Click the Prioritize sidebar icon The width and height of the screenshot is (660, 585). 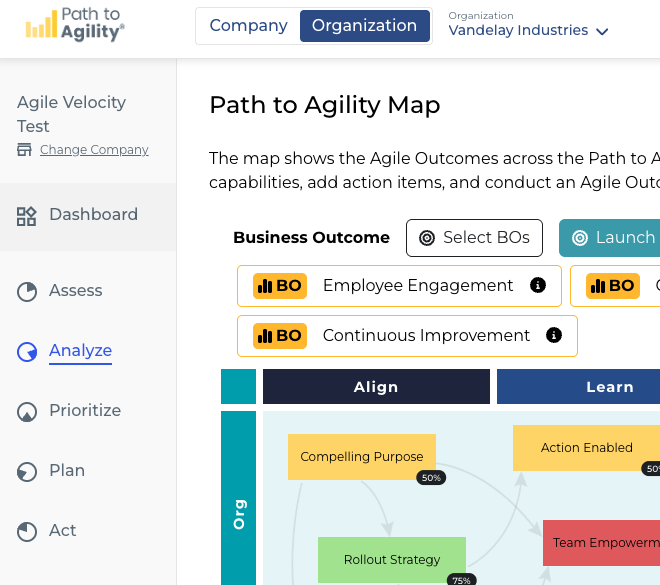[x=27, y=411]
